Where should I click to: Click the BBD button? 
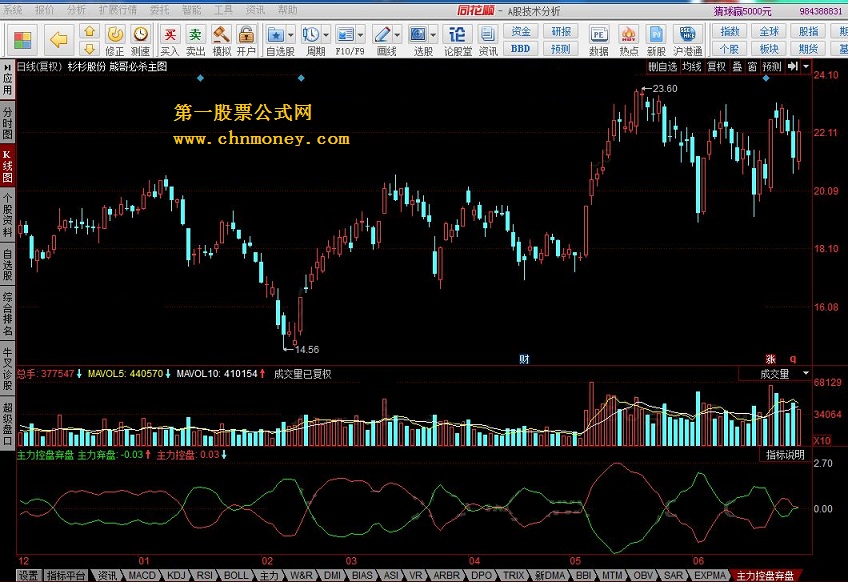tap(521, 49)
